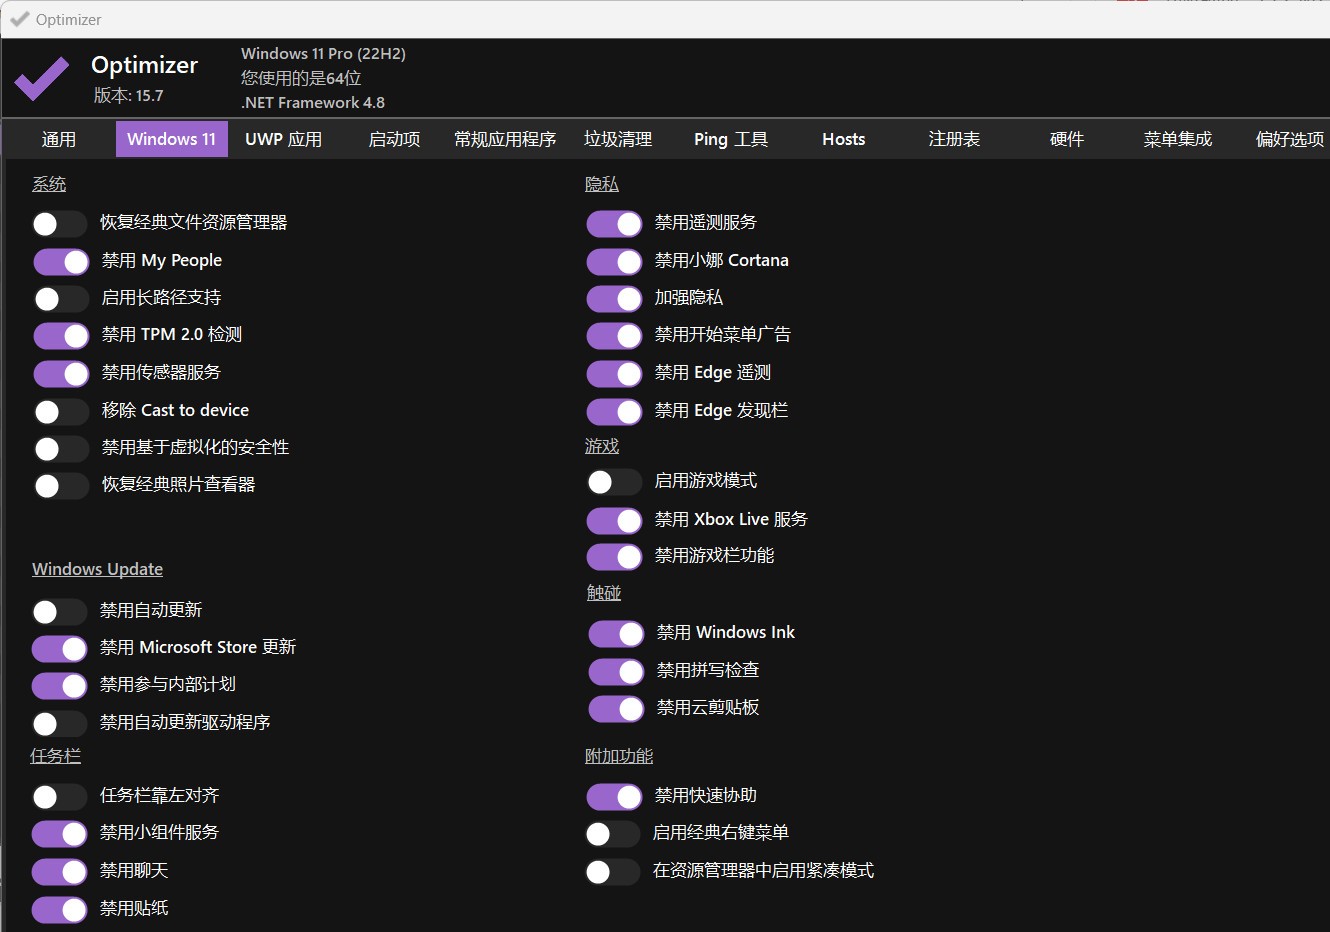Toggle 禁用拼写检查 off
Image resolution: width=1330 pixels, height=932 pixels.
[x=616, y=672]
